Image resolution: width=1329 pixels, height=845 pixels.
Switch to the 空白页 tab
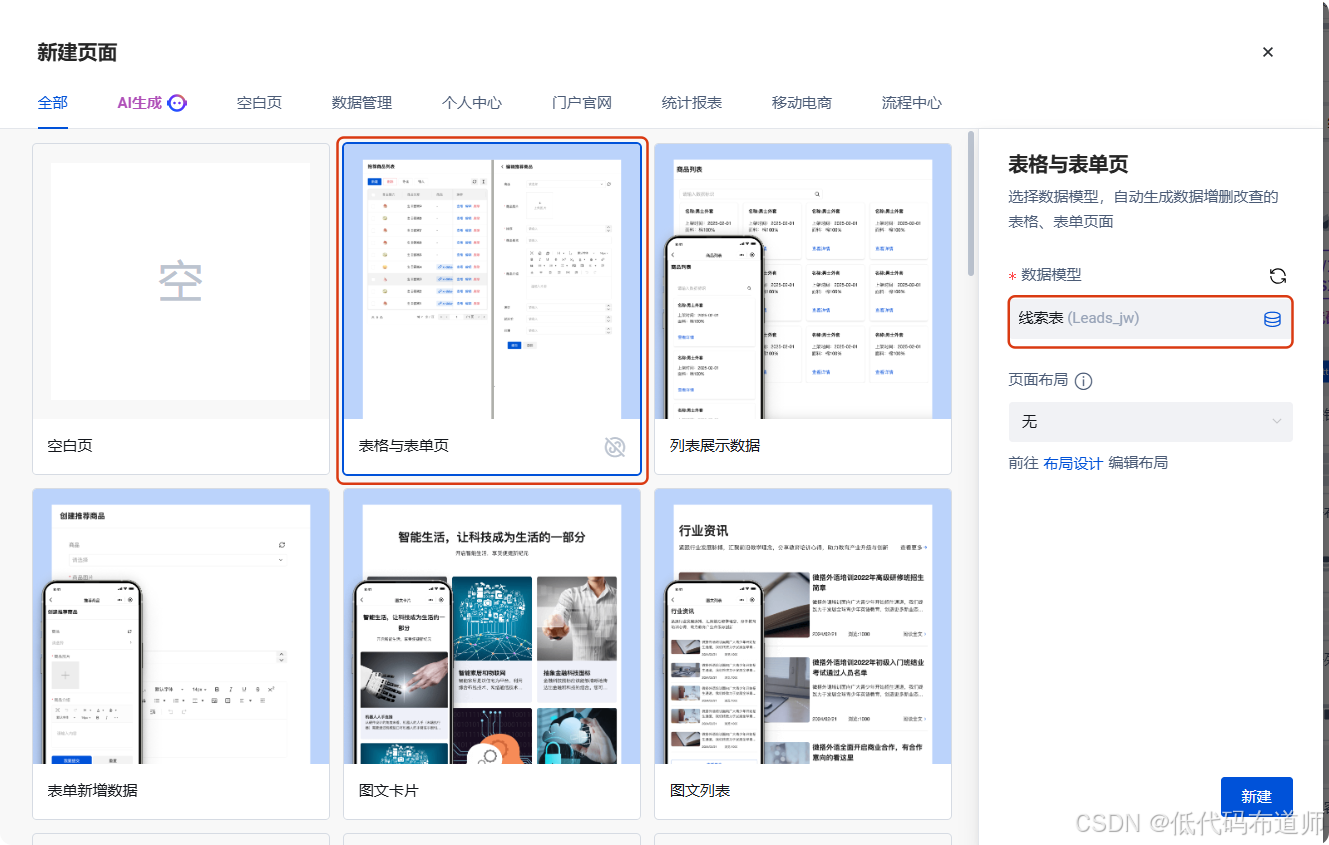pos(259,102)
